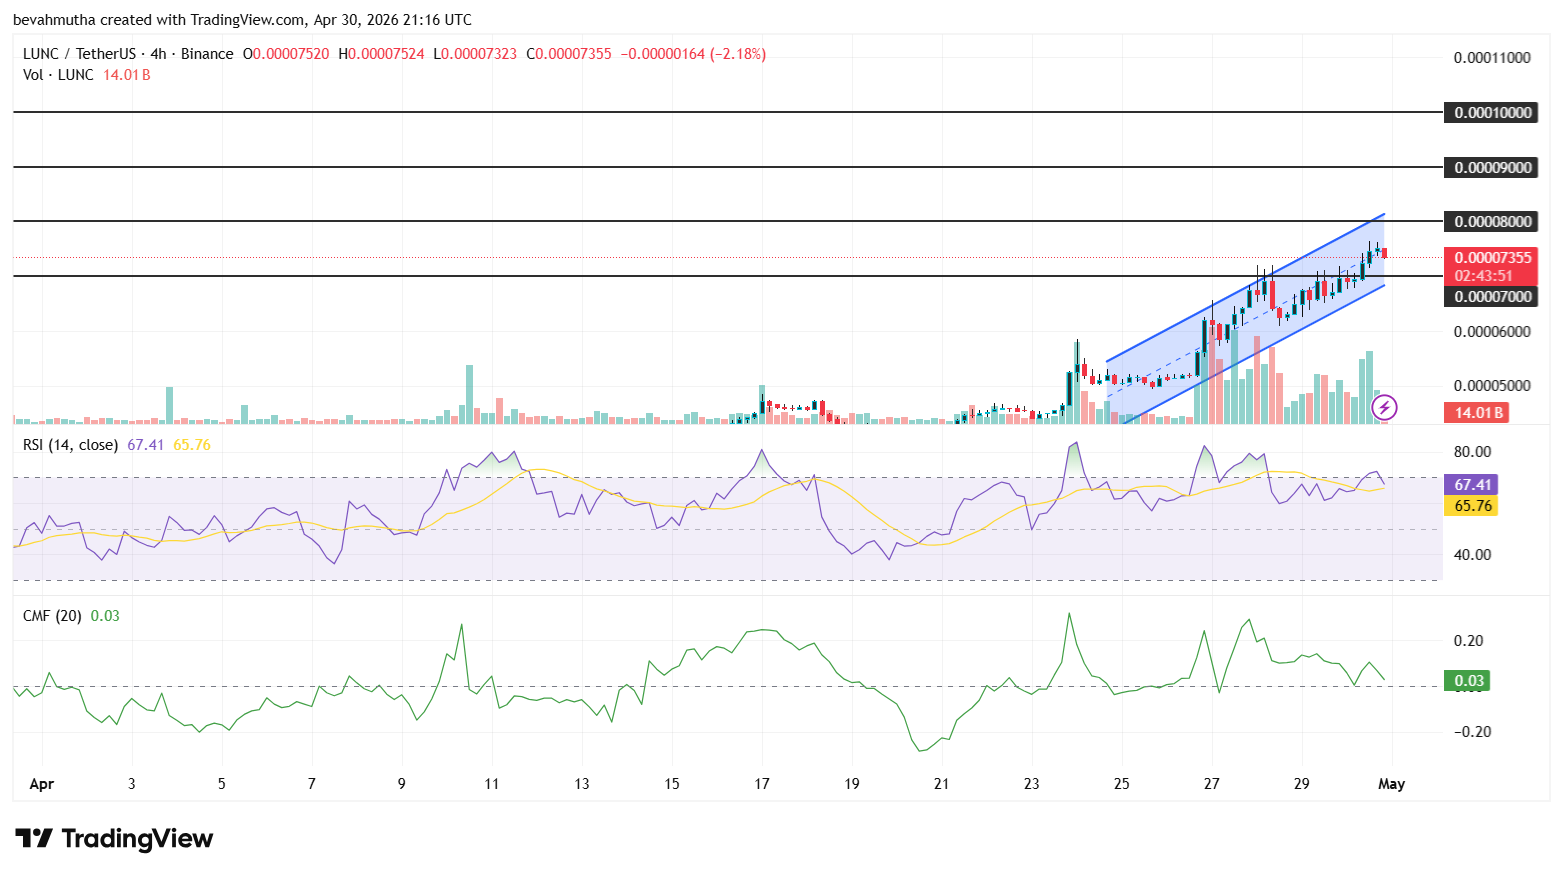Click the 11 date label on time axis

[x=492, y=784]
